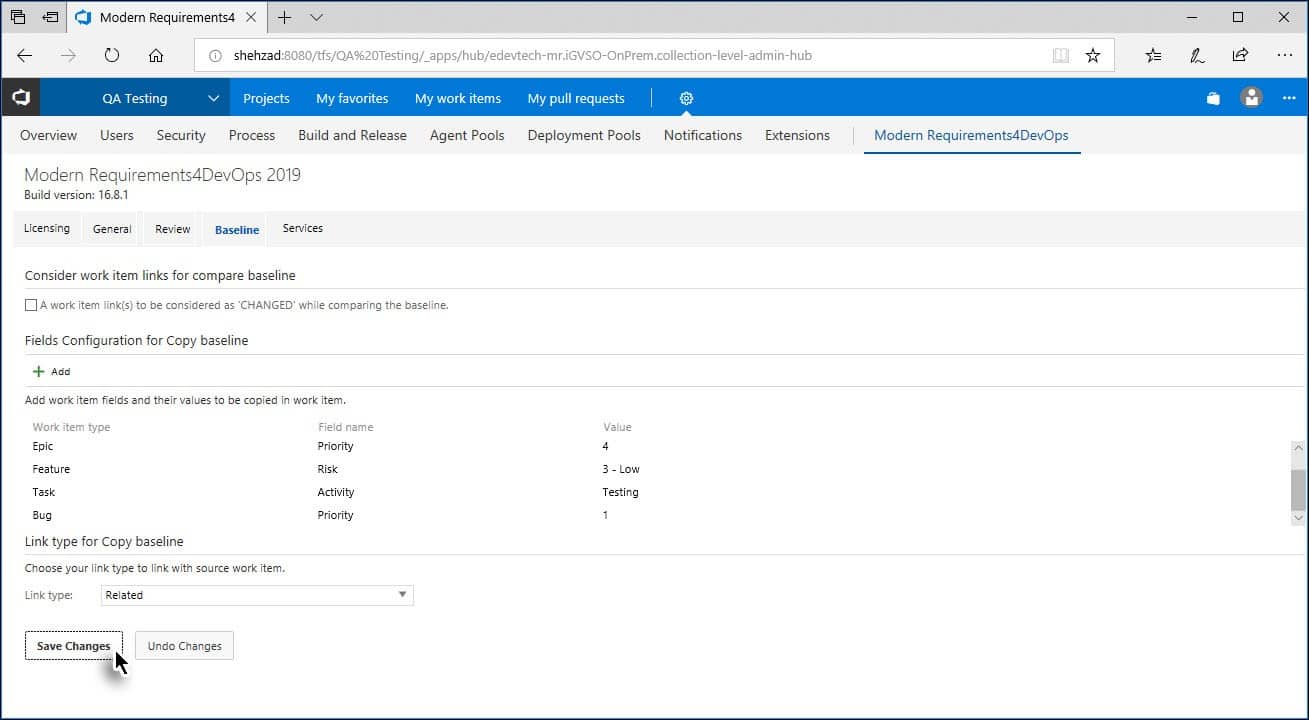
Task: Switch to Services sub-tab
Action: (x=303, y=228)
